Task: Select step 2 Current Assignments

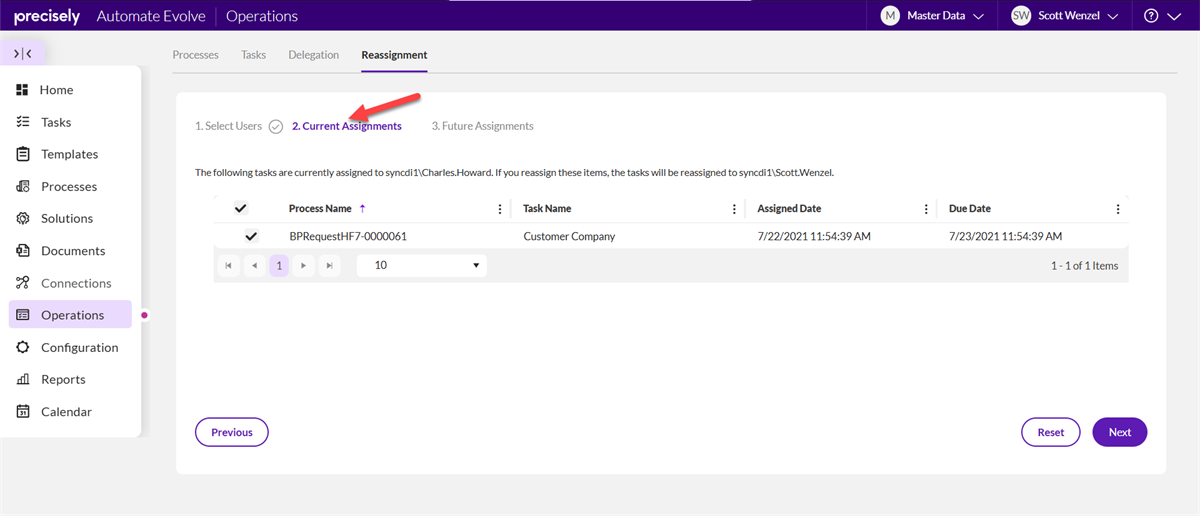Action: [x=347, y=126]
